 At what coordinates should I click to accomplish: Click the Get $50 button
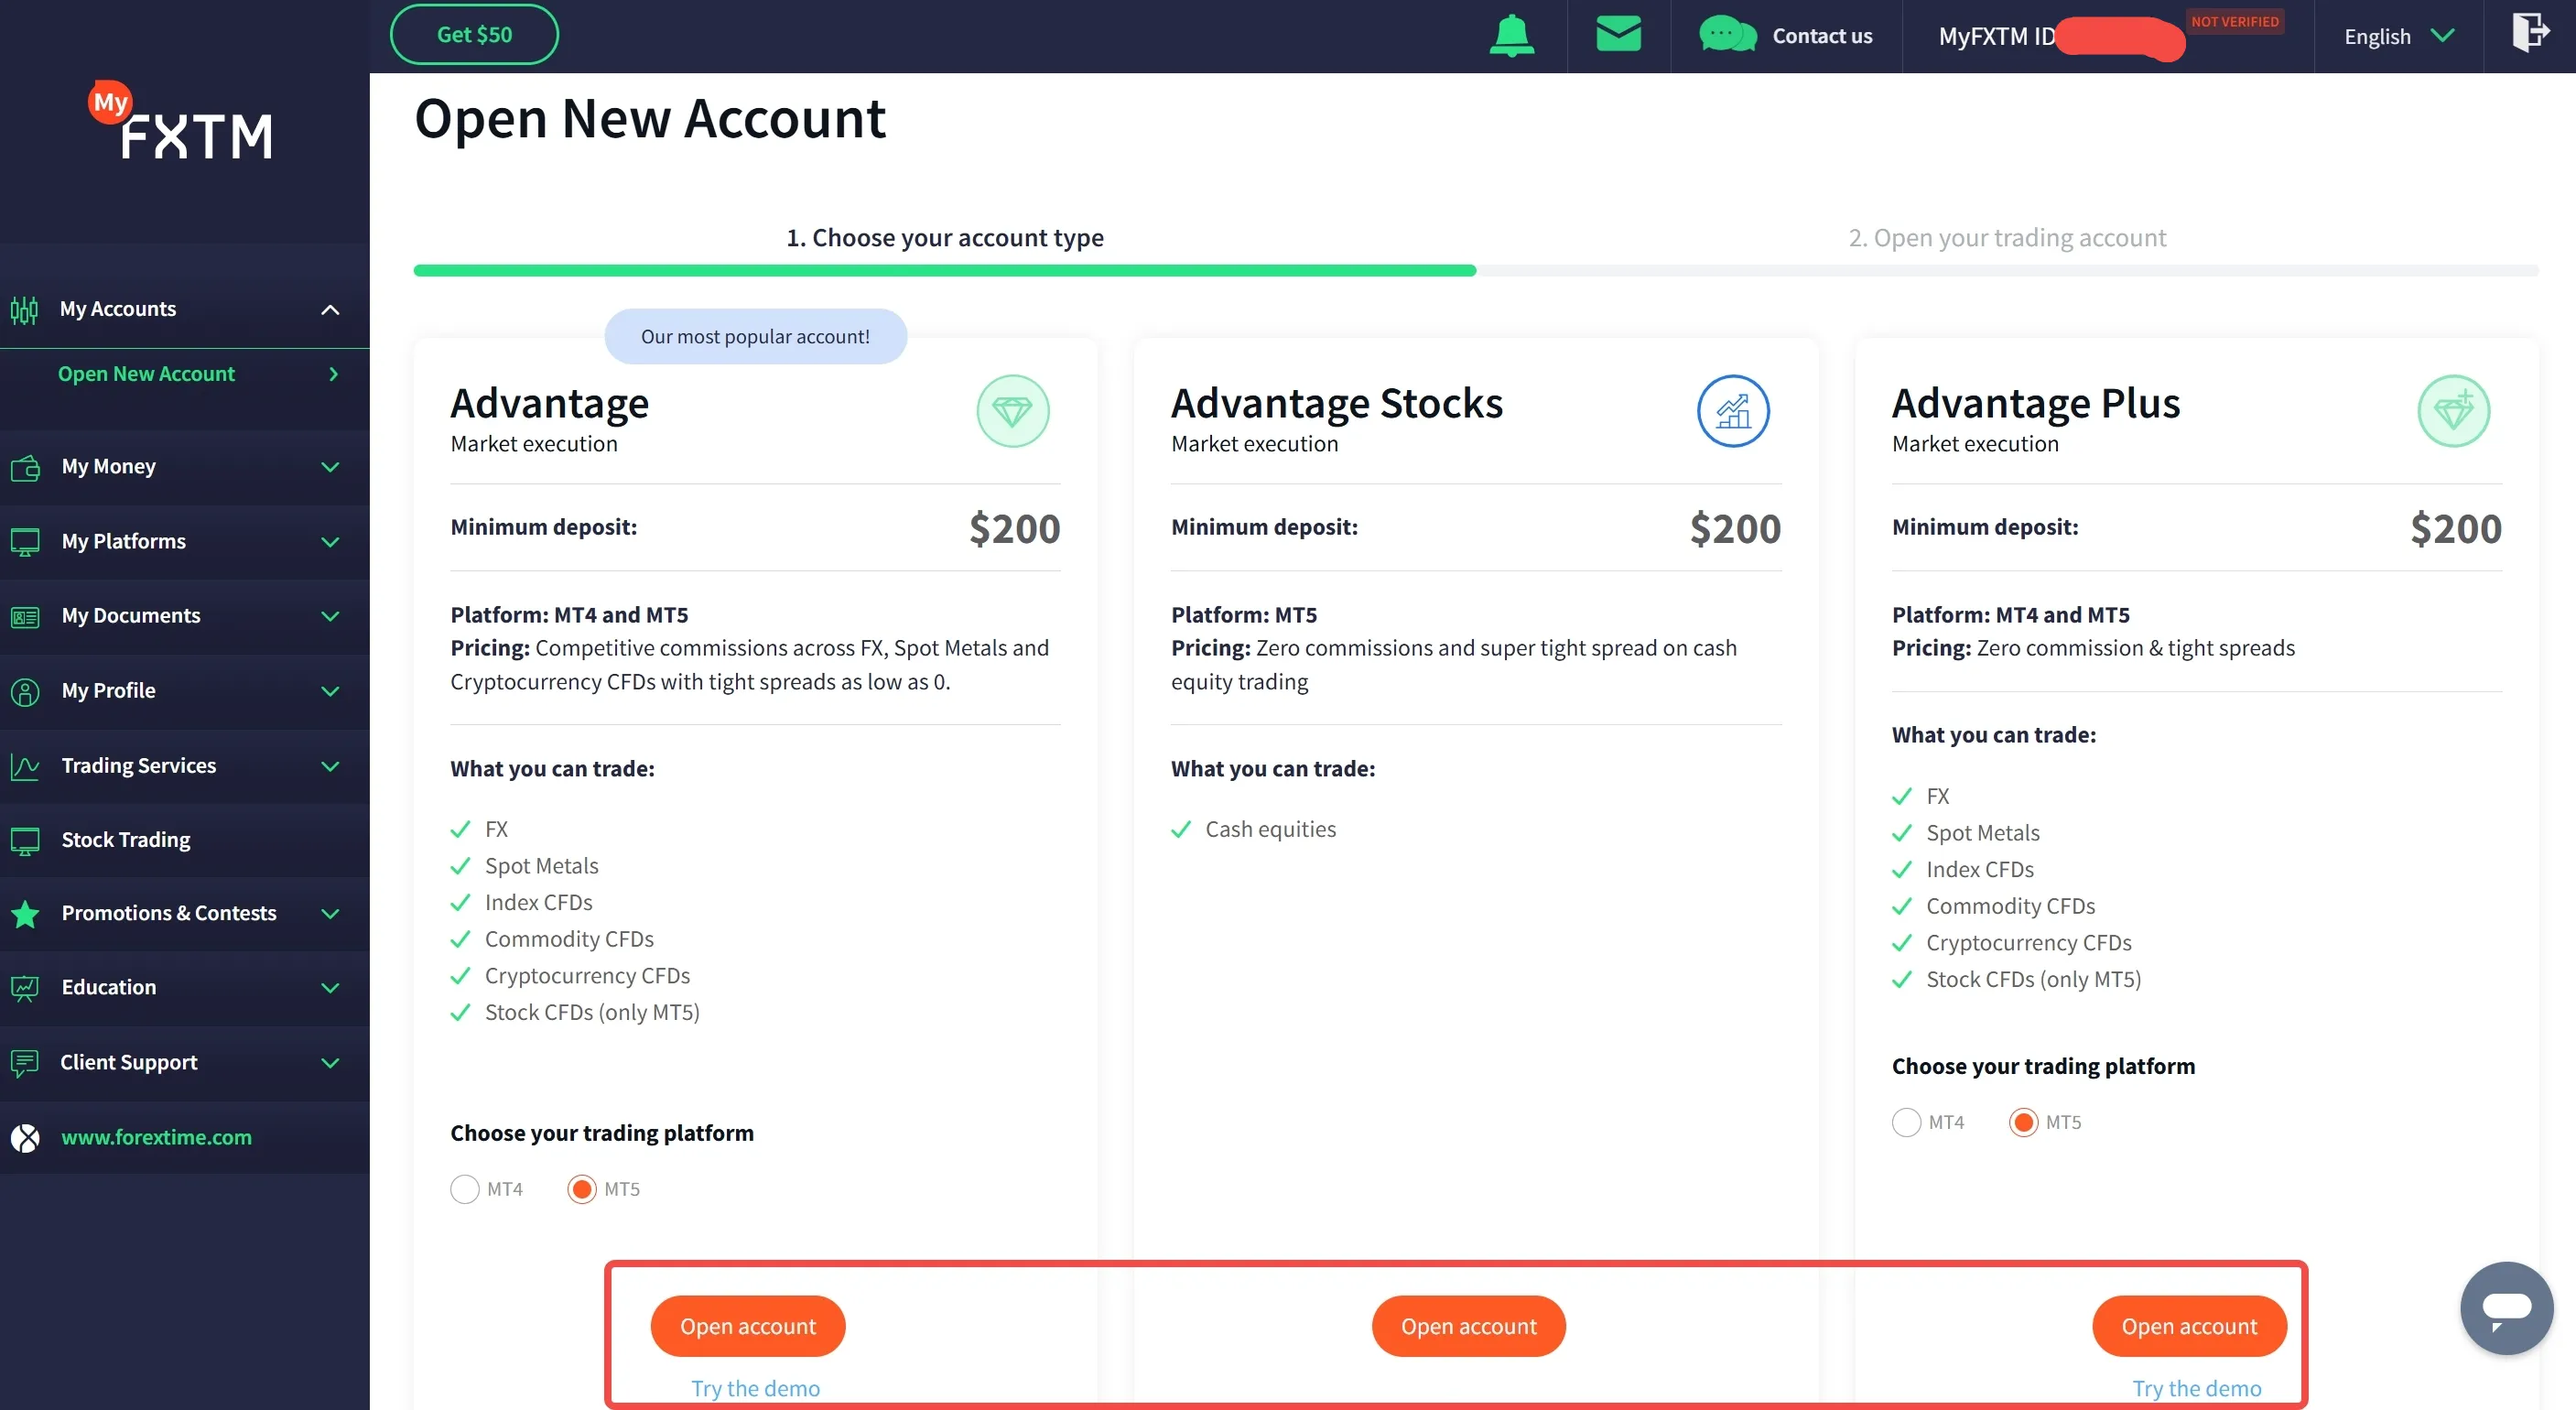474,35
